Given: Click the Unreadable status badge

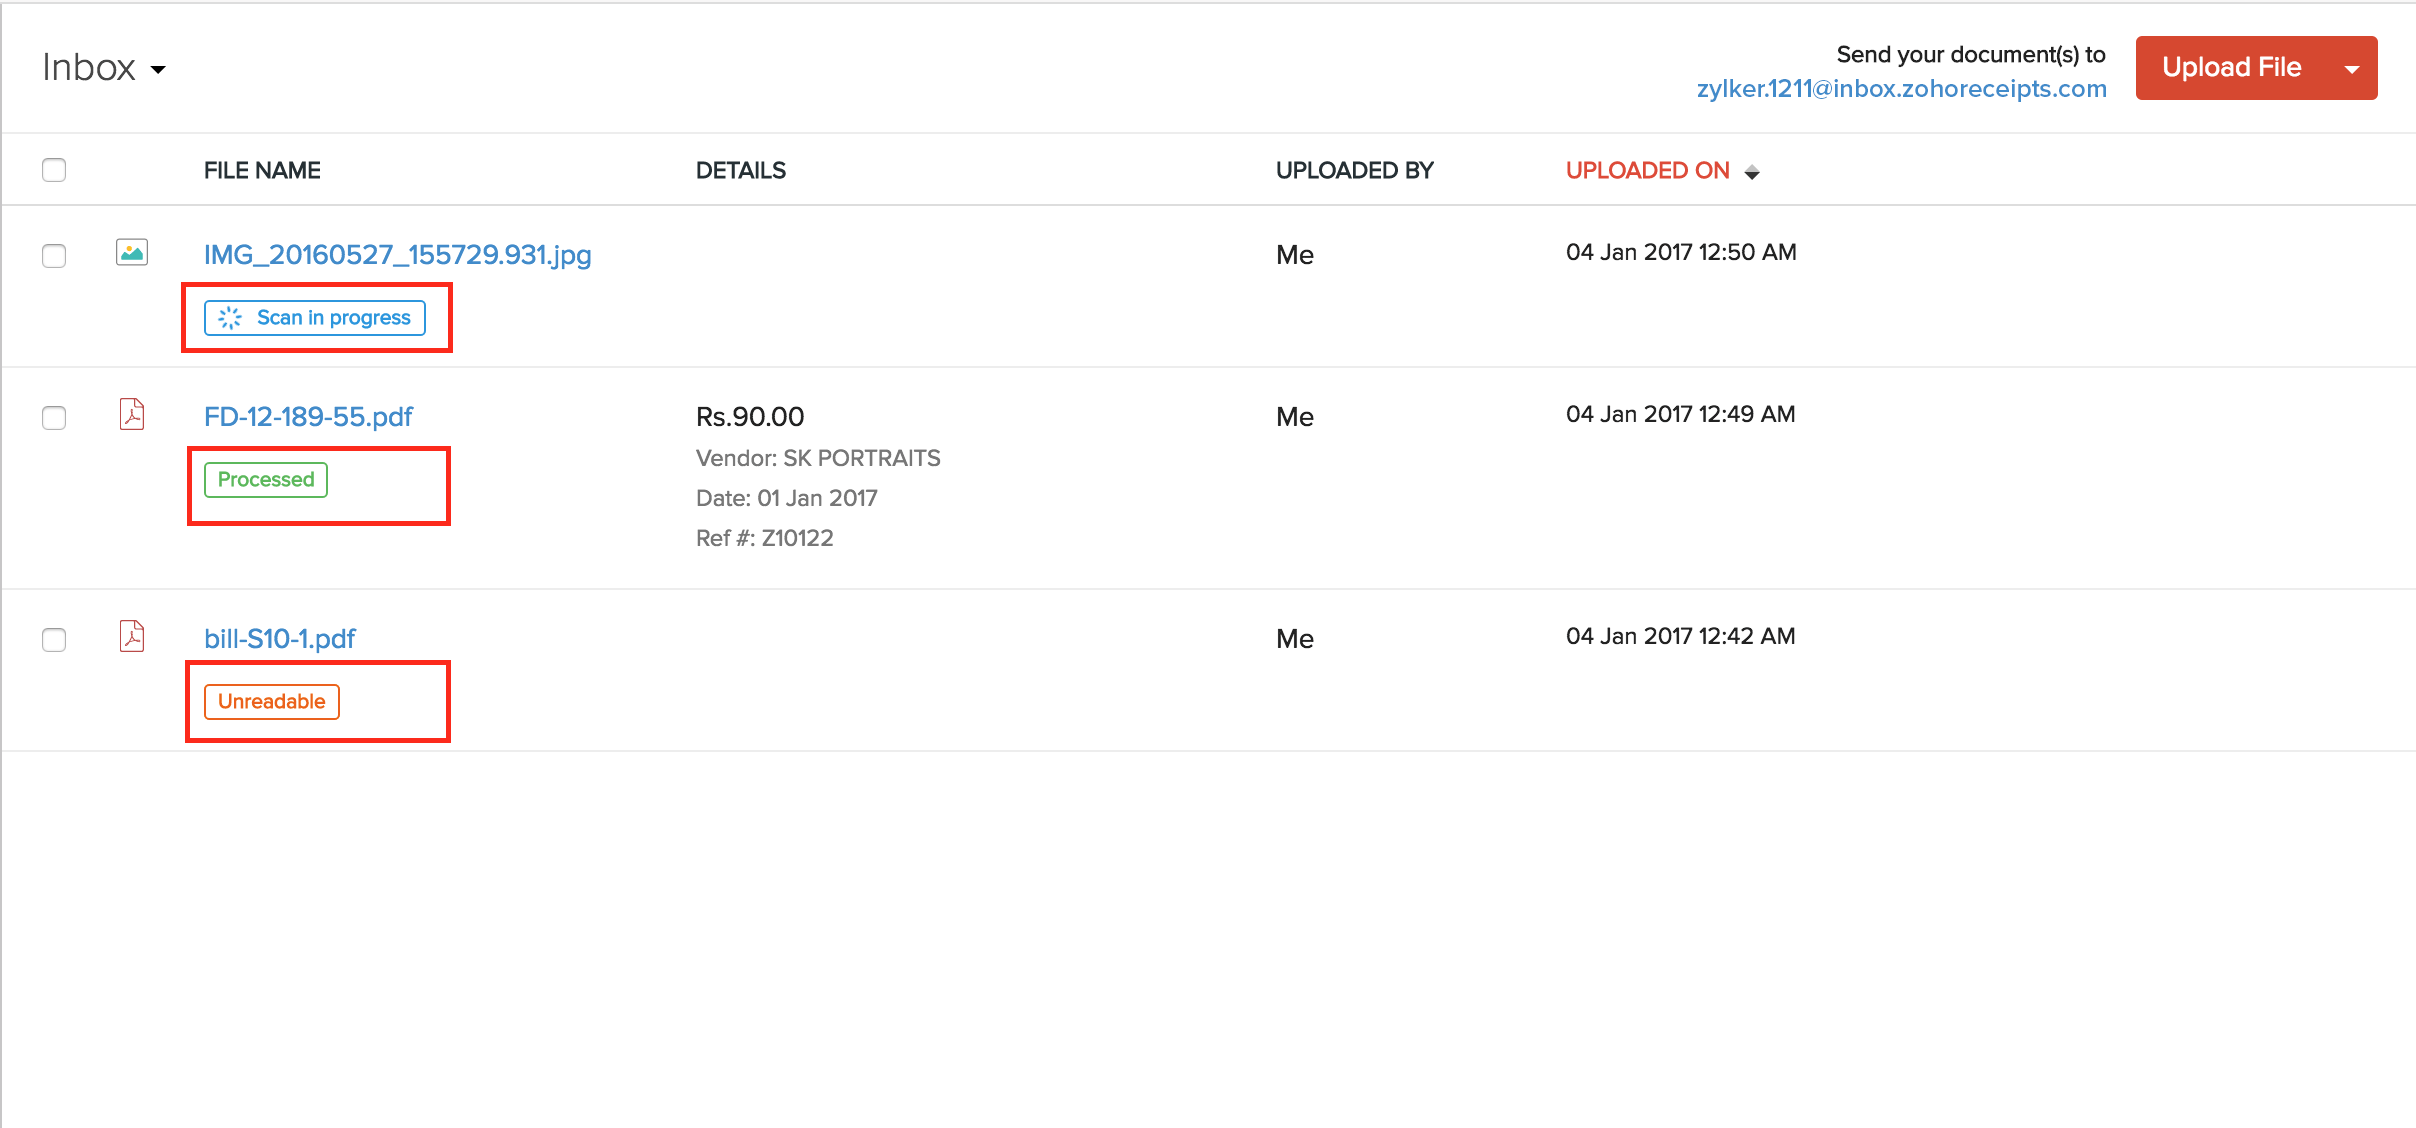Looking at the screenshot, I should [x=272, y=702].
